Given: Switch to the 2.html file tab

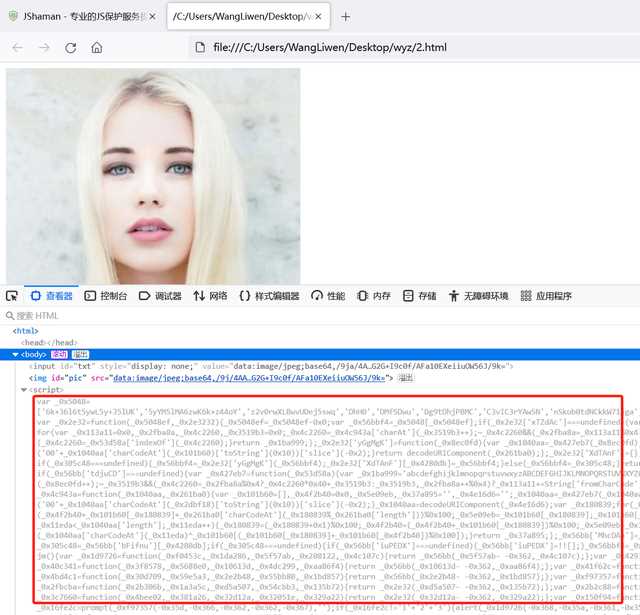Looking at the screenshot, I should tap(248, 16).
